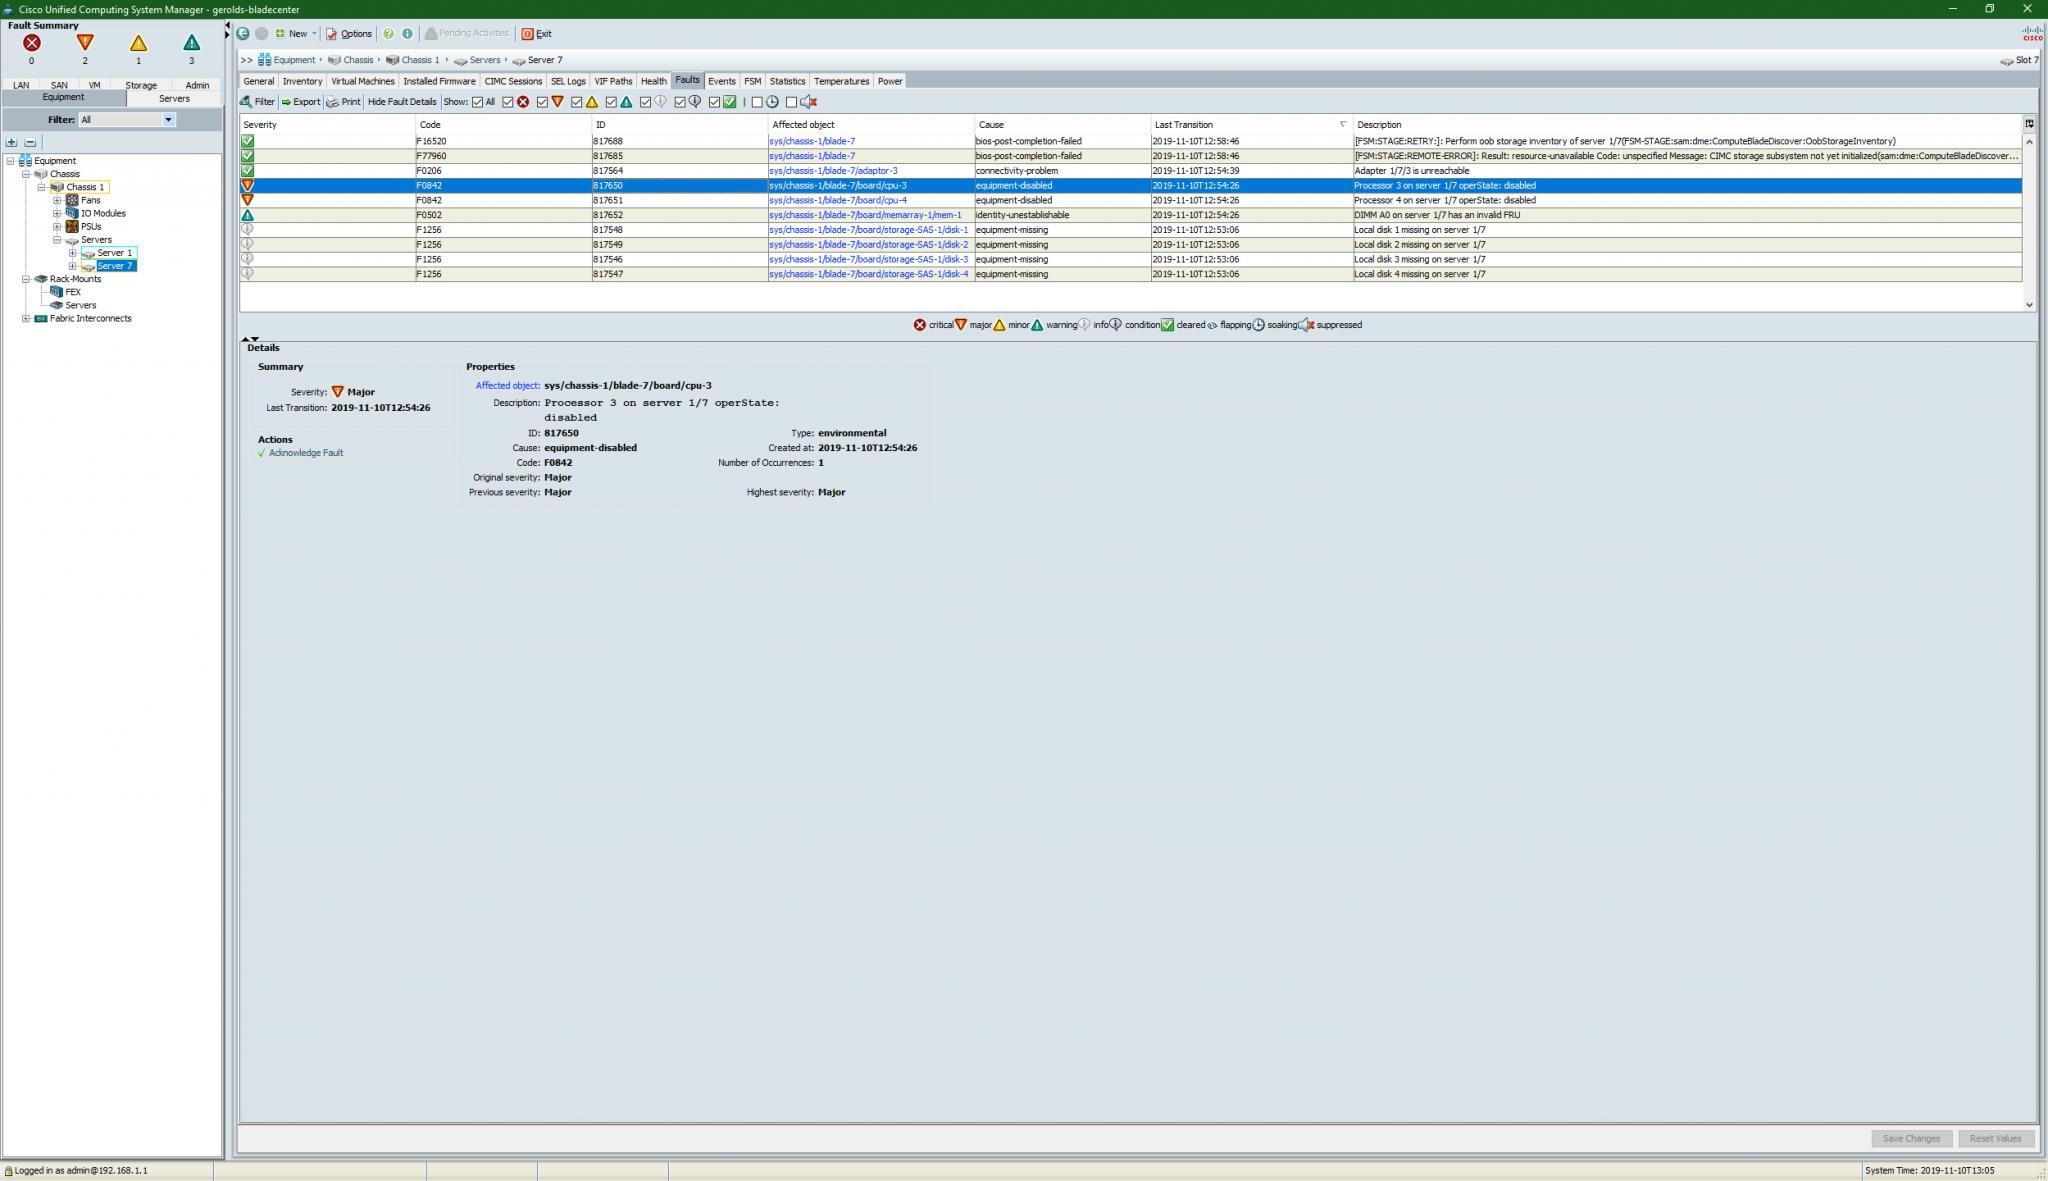Toggle the info severity filter checkbox
The image size is (2048, 1181).
(x=645, y=102)
